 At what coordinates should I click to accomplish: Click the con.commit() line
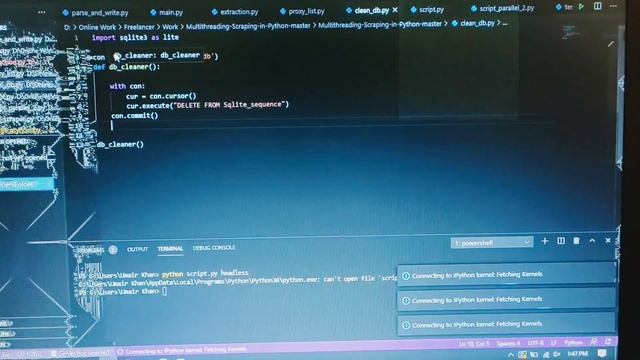(x=134, y=116)
